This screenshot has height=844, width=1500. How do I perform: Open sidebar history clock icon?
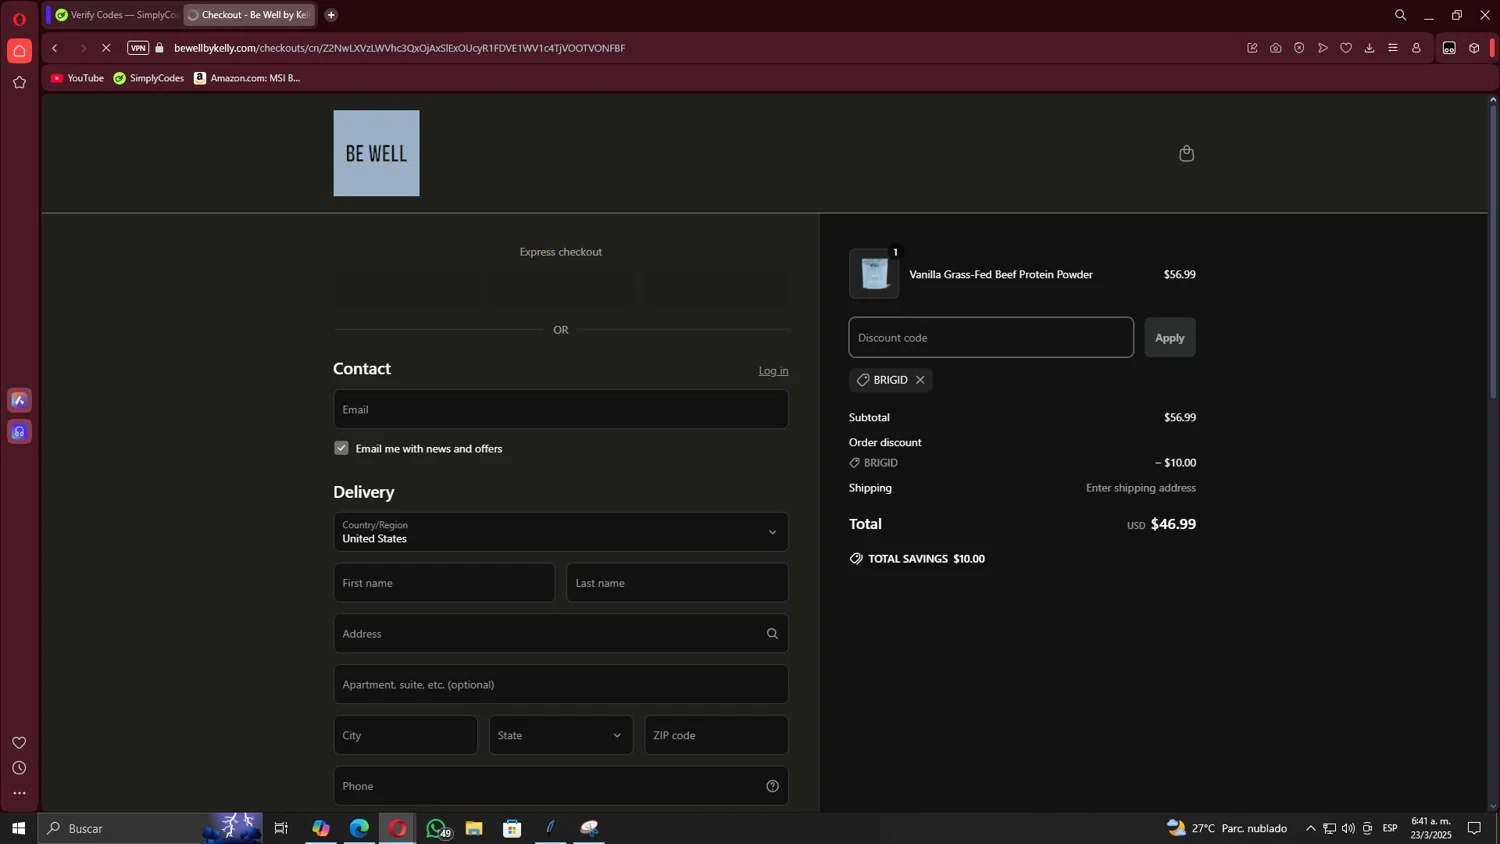click(x=19, y=768)
